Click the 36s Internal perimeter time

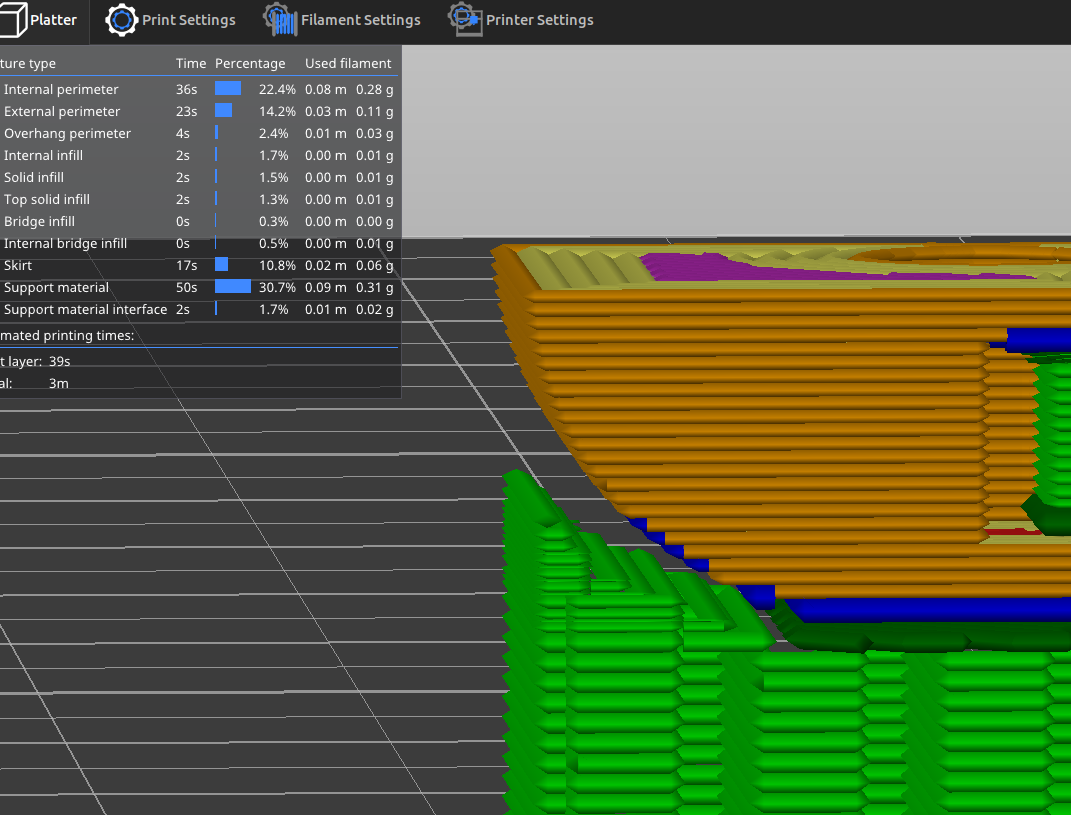click(186, 89)
